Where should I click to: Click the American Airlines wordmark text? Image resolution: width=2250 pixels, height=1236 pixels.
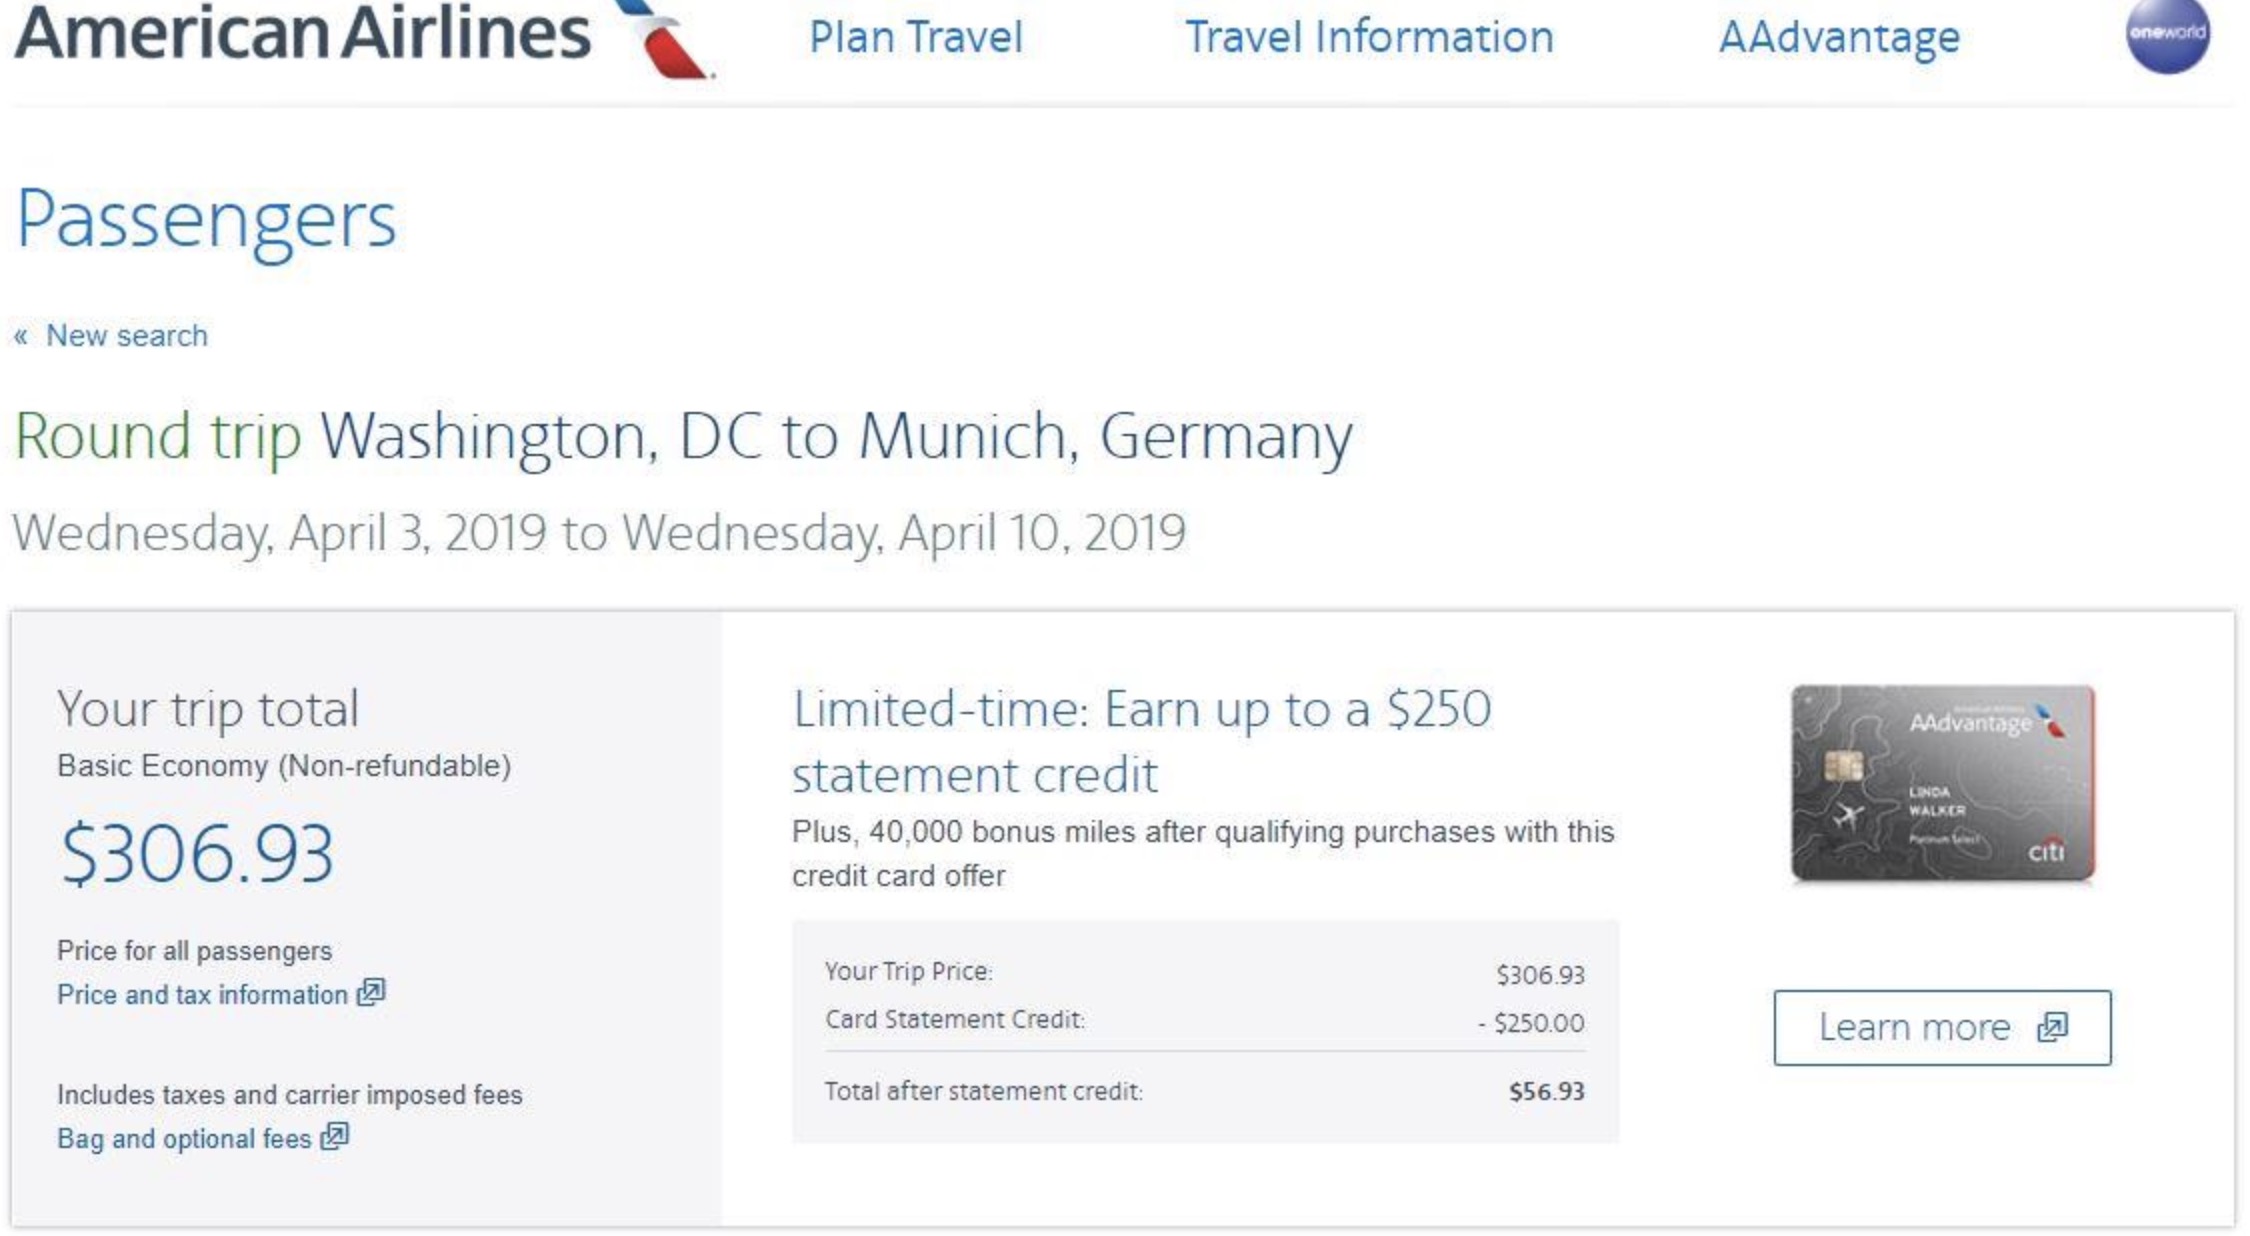[x=302, y=34]
